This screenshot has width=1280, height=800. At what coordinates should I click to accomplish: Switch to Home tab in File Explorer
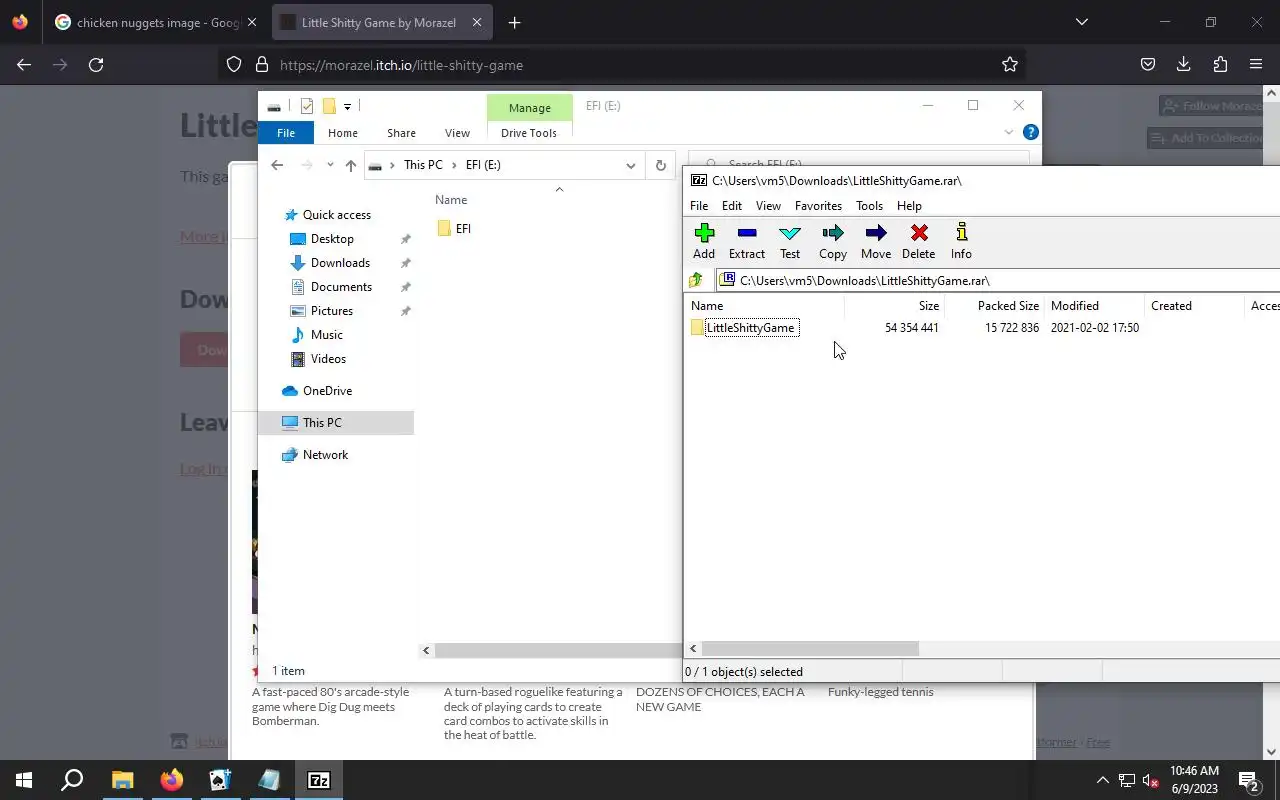tap(343, 133)
